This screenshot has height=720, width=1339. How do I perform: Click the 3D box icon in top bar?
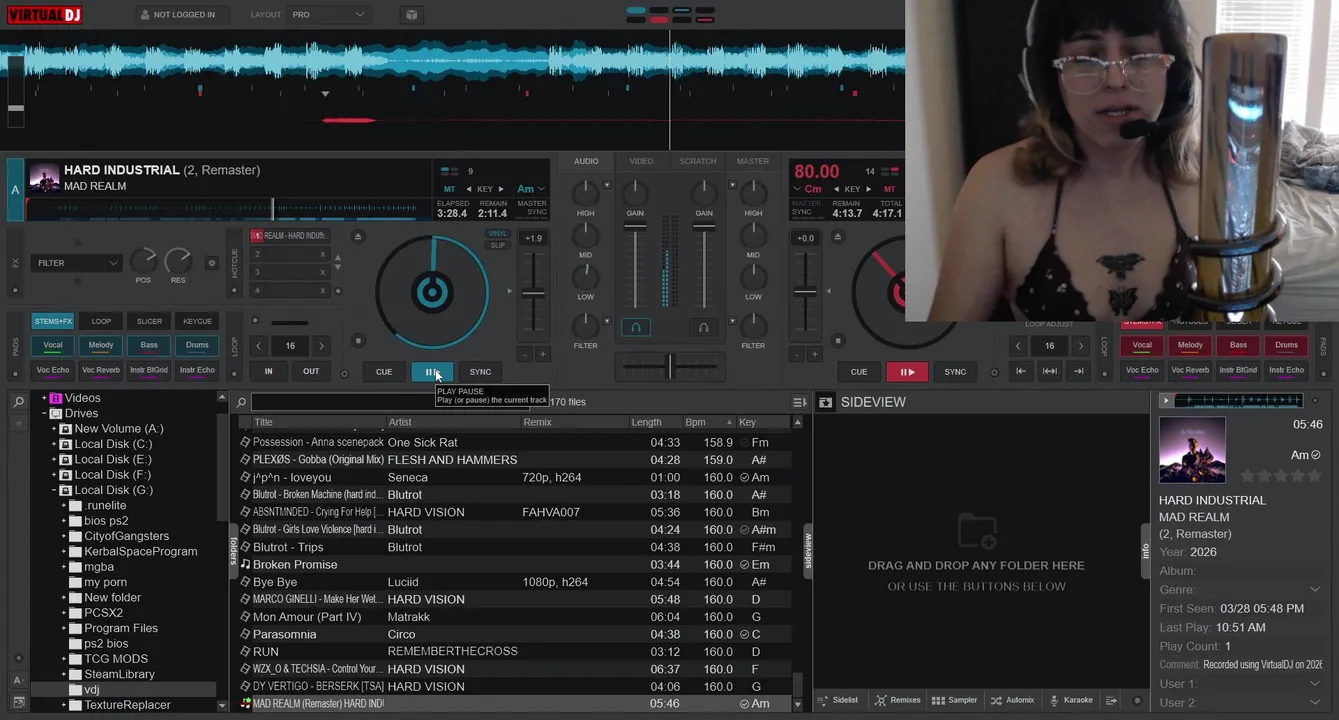coord(412,15)
